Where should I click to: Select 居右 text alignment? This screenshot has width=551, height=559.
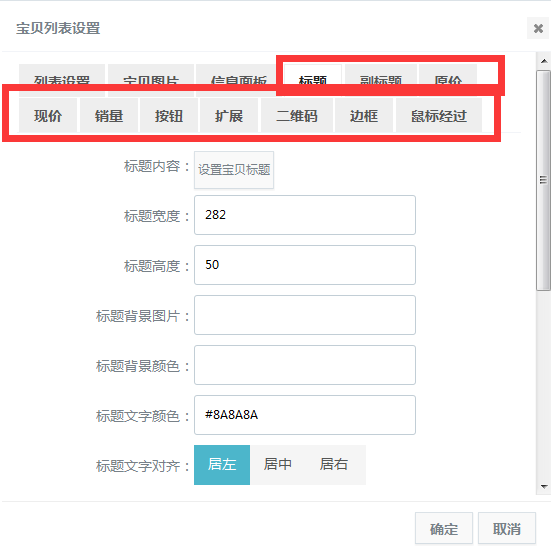tap(334, 465)
